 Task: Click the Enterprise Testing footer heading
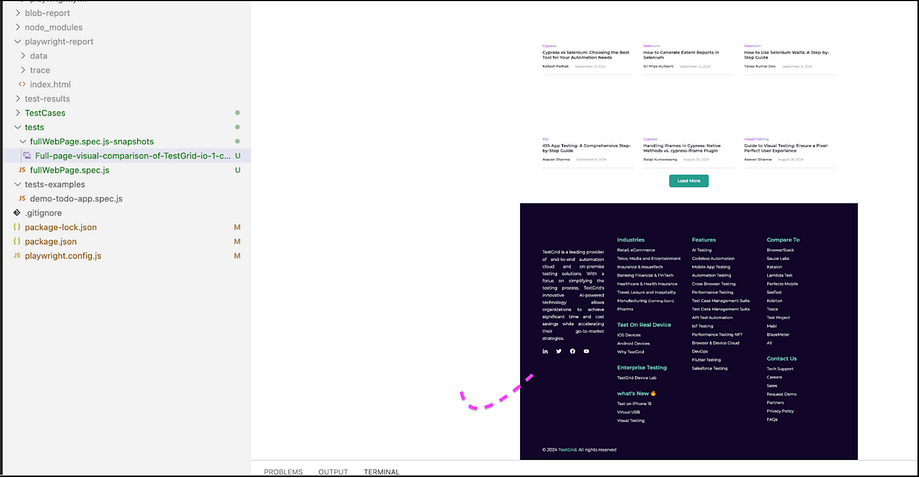coord(642,368)
